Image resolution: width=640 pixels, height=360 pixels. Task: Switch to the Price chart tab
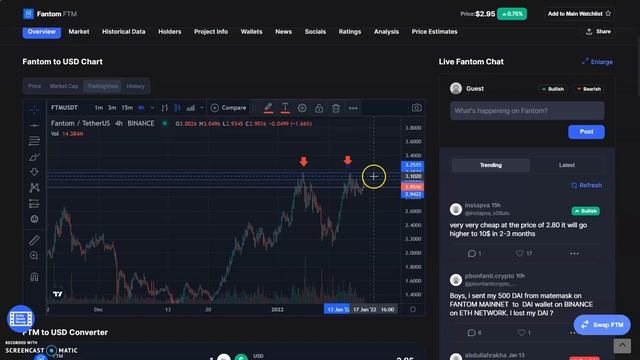[x=35, y=86]
